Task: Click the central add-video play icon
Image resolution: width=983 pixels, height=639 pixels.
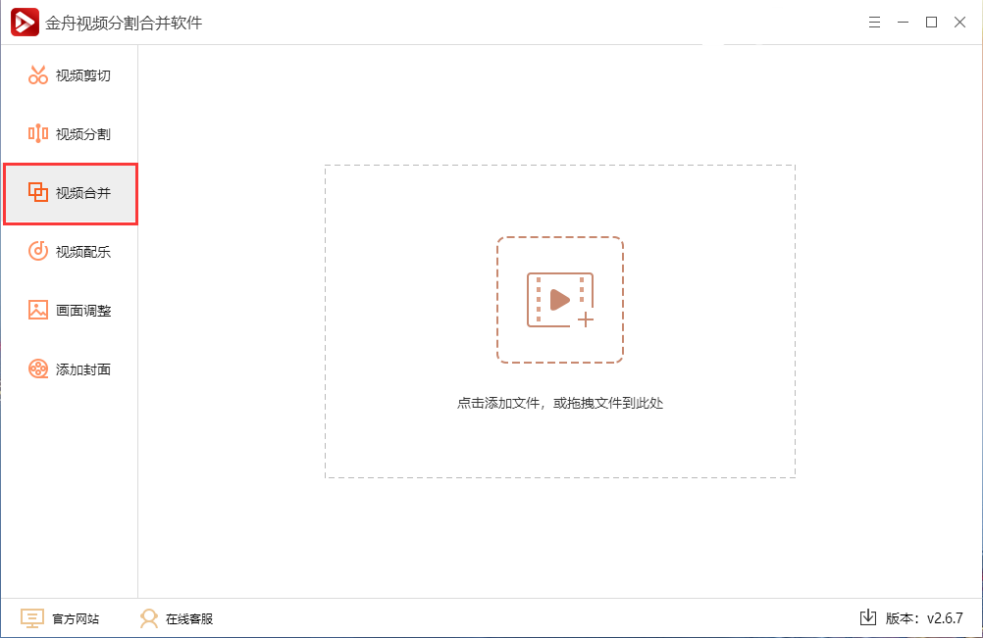Action: 560,299
